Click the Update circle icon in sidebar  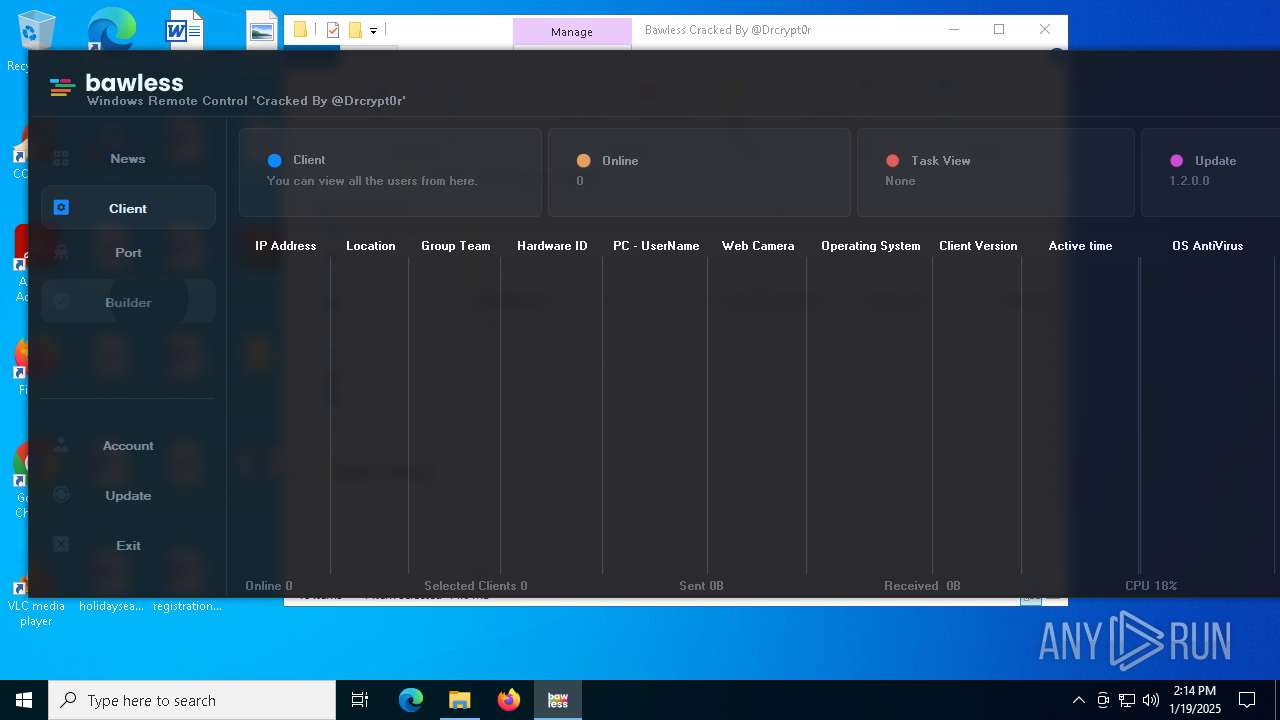[x=61, y=495]
